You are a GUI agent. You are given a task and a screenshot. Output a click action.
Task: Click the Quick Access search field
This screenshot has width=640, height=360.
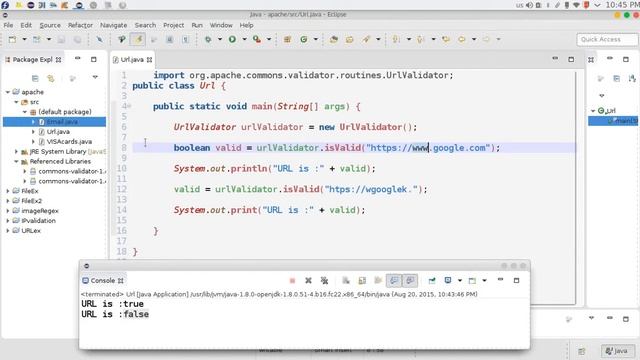[607, 40]
